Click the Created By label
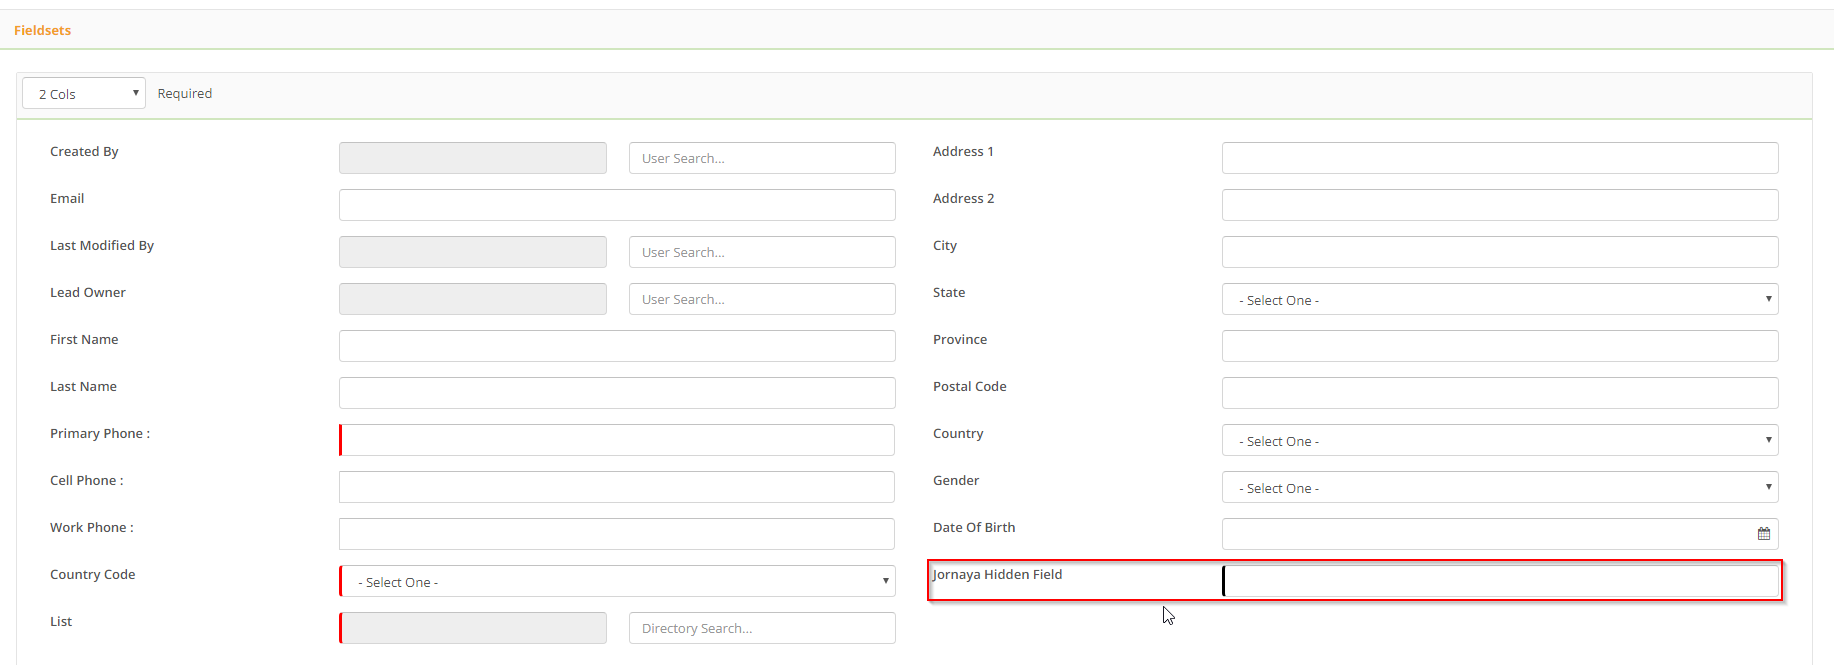 point(84,151)
